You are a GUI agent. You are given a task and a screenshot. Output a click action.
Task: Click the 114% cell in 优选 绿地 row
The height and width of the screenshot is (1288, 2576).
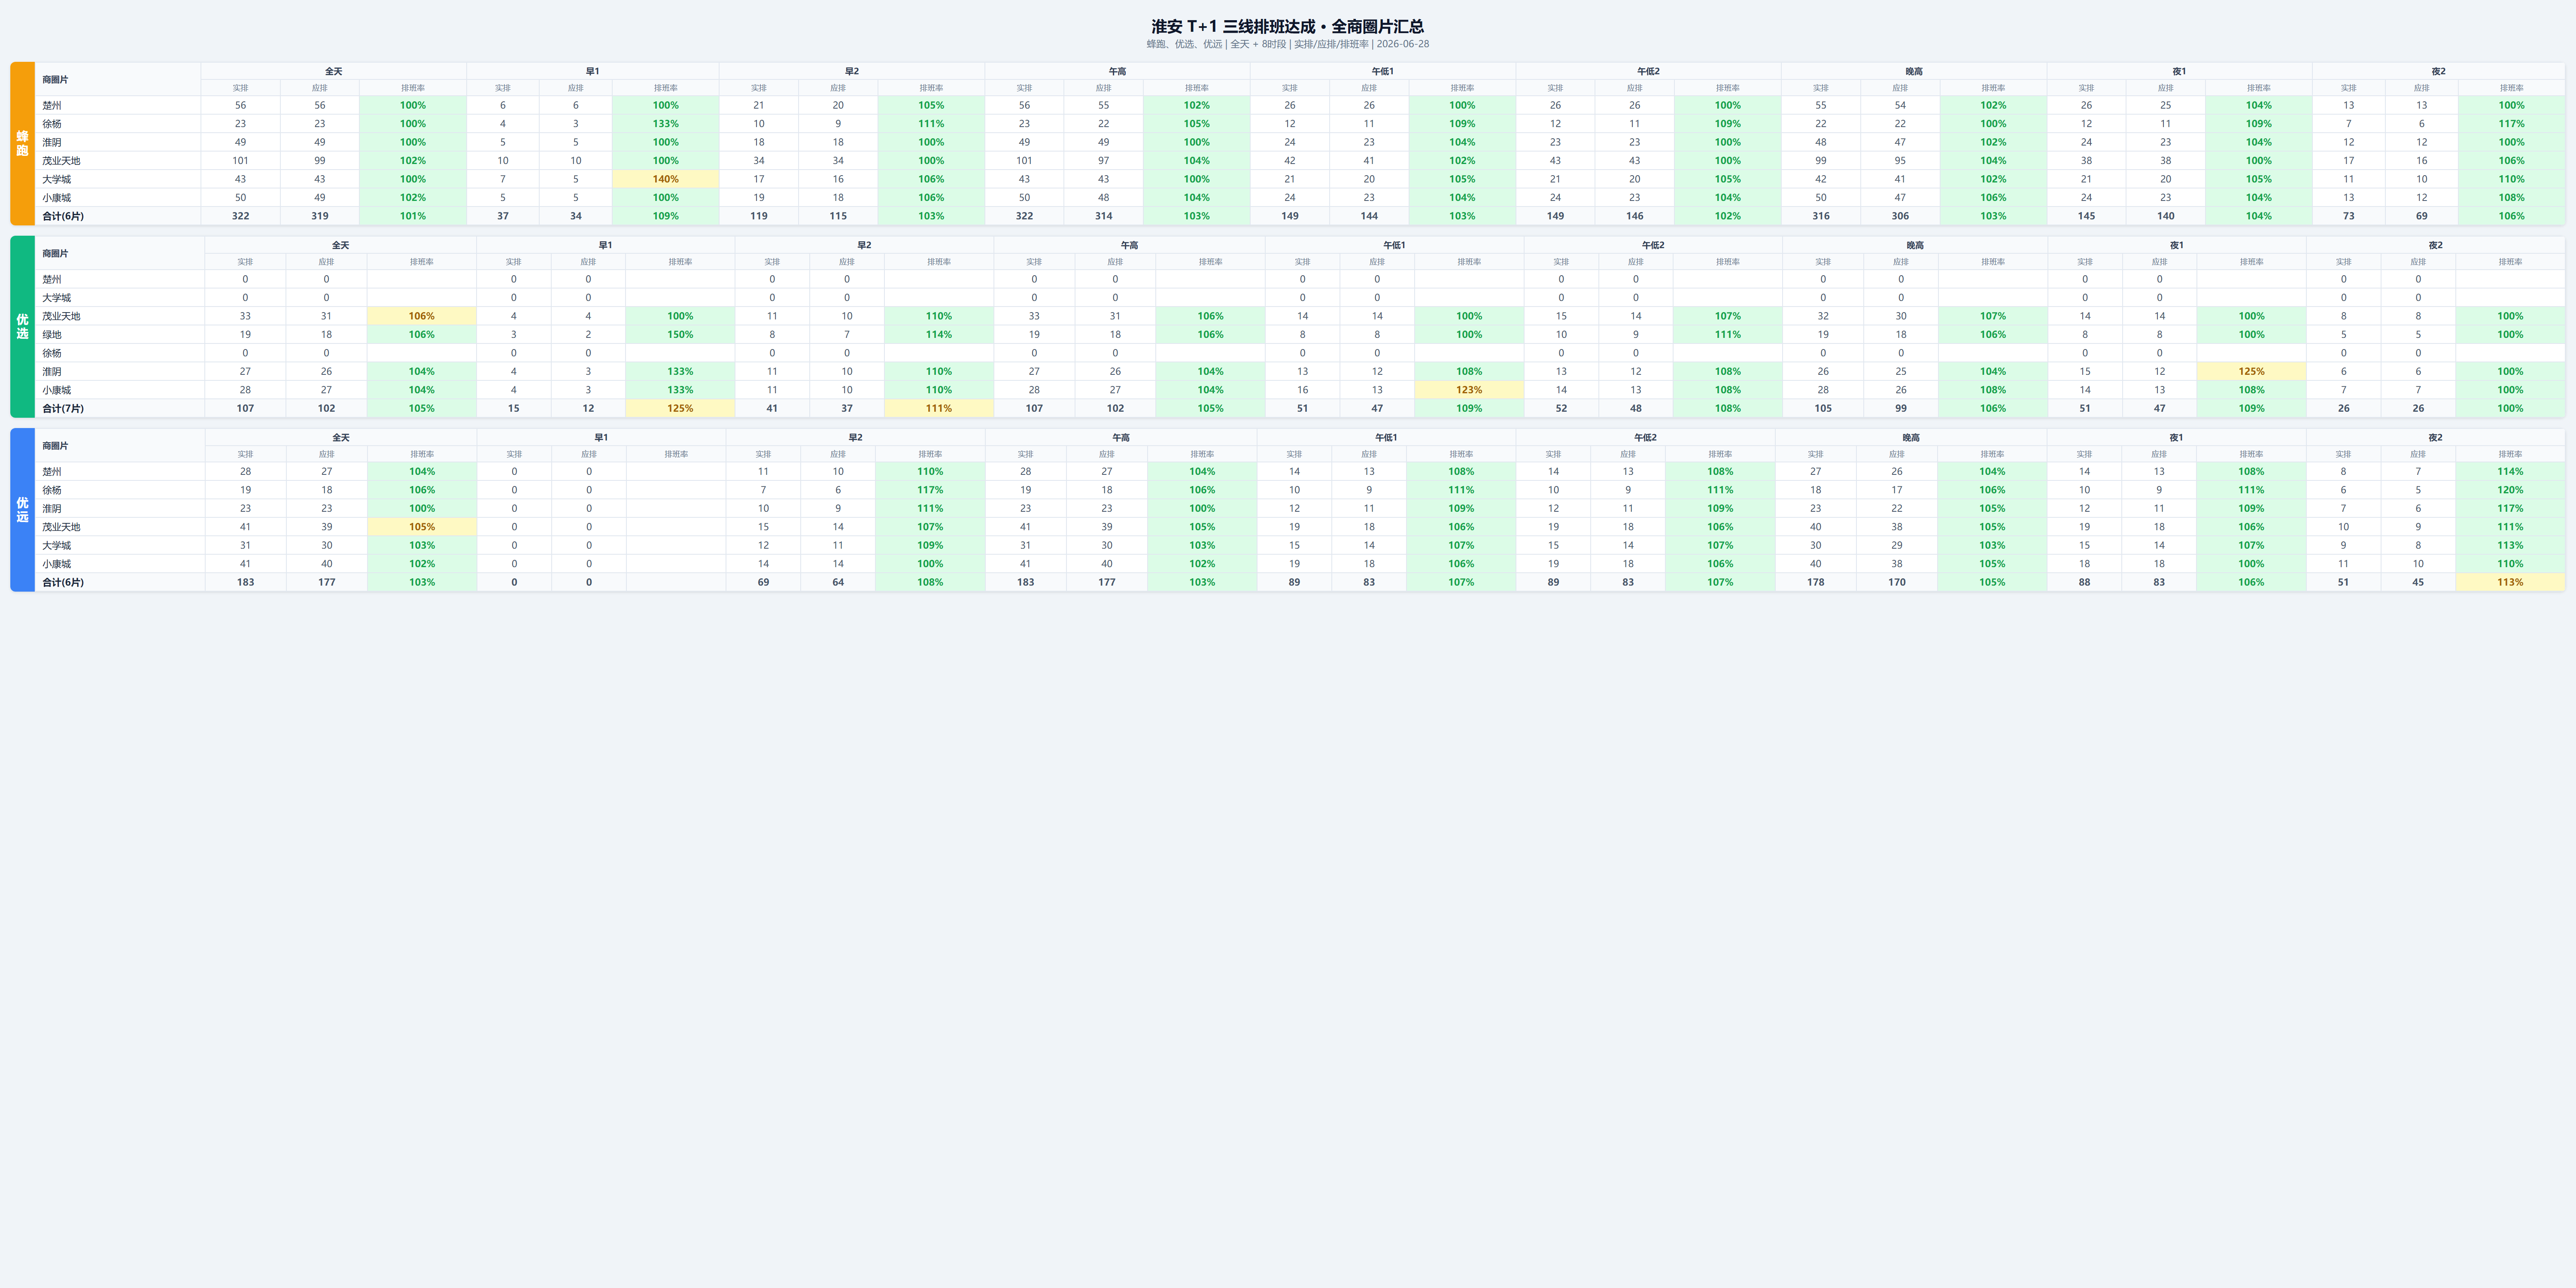tap(938, 334)
